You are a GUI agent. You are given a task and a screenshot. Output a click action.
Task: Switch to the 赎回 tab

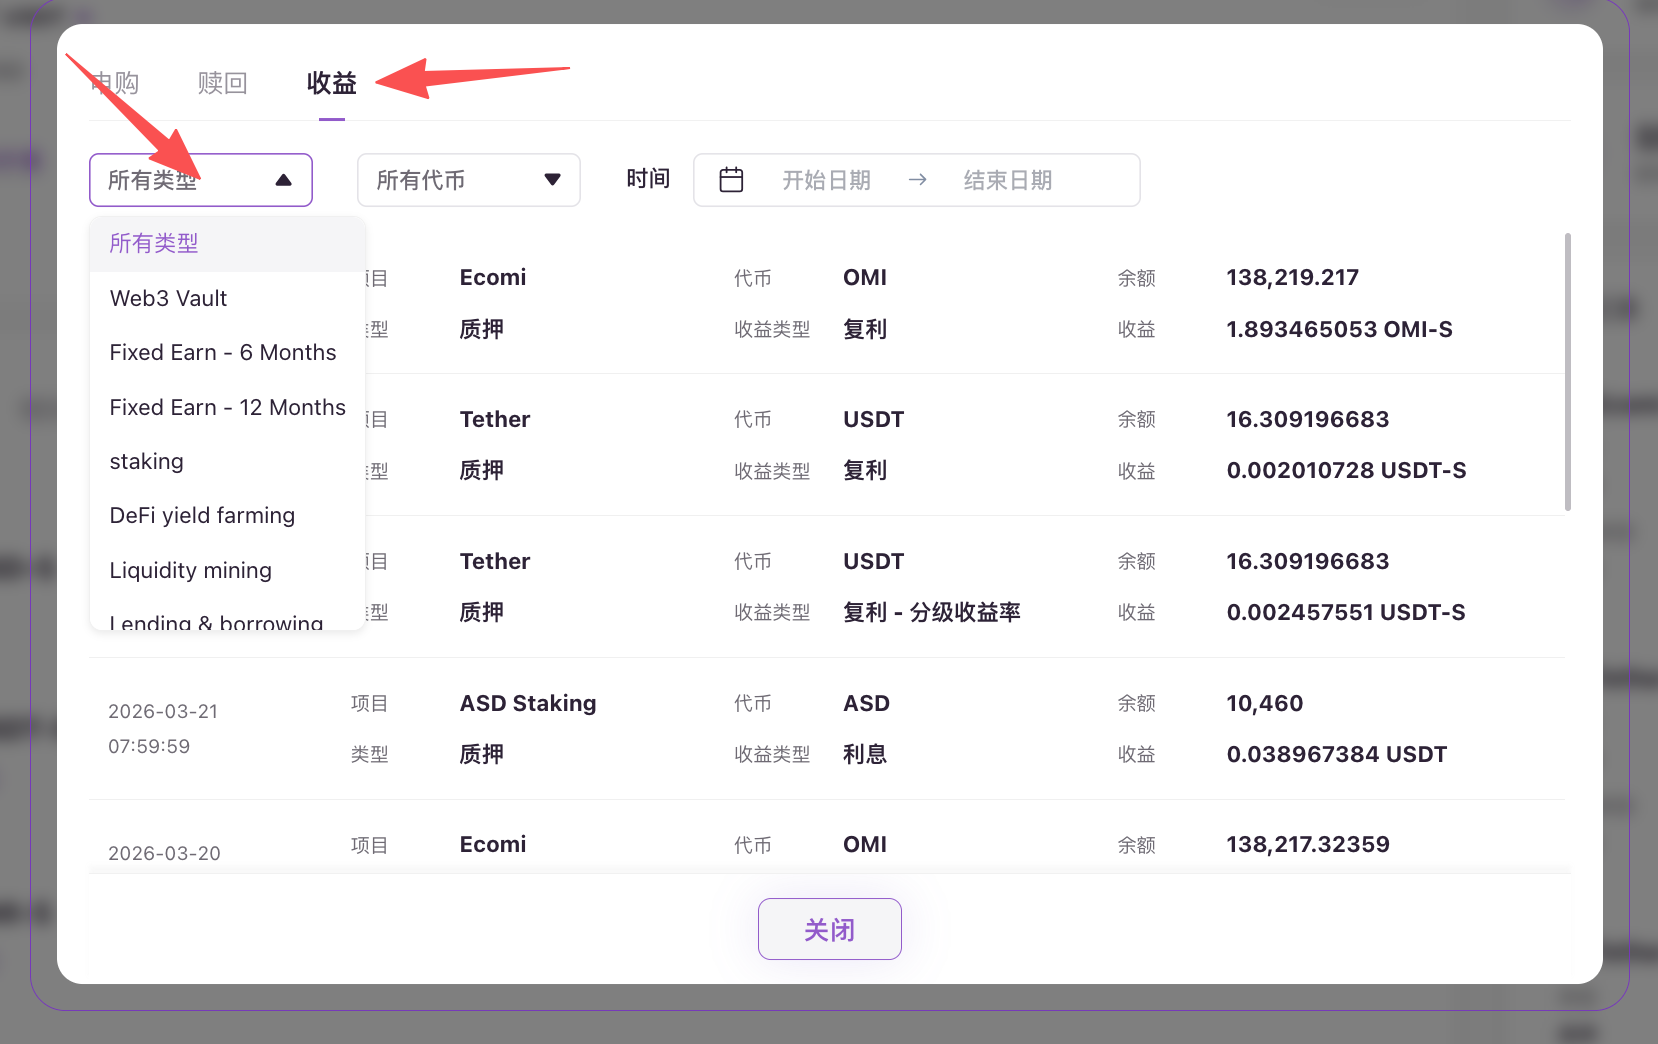click(x=222, y=83)
